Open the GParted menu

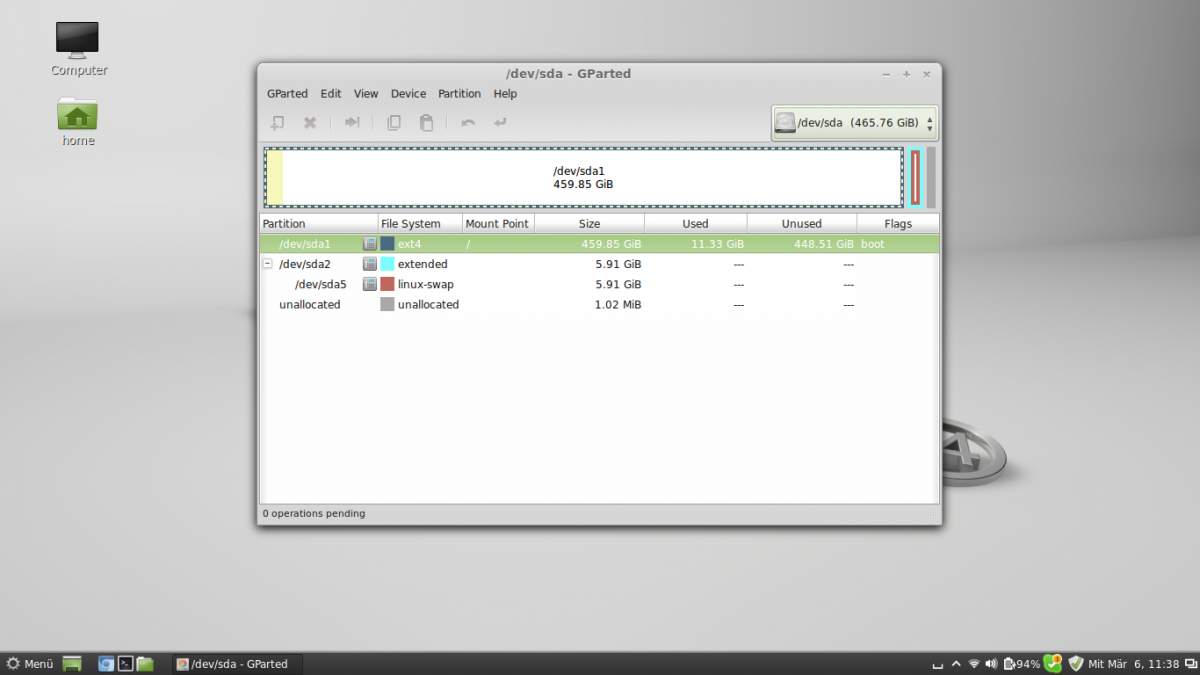pos(287,94)
